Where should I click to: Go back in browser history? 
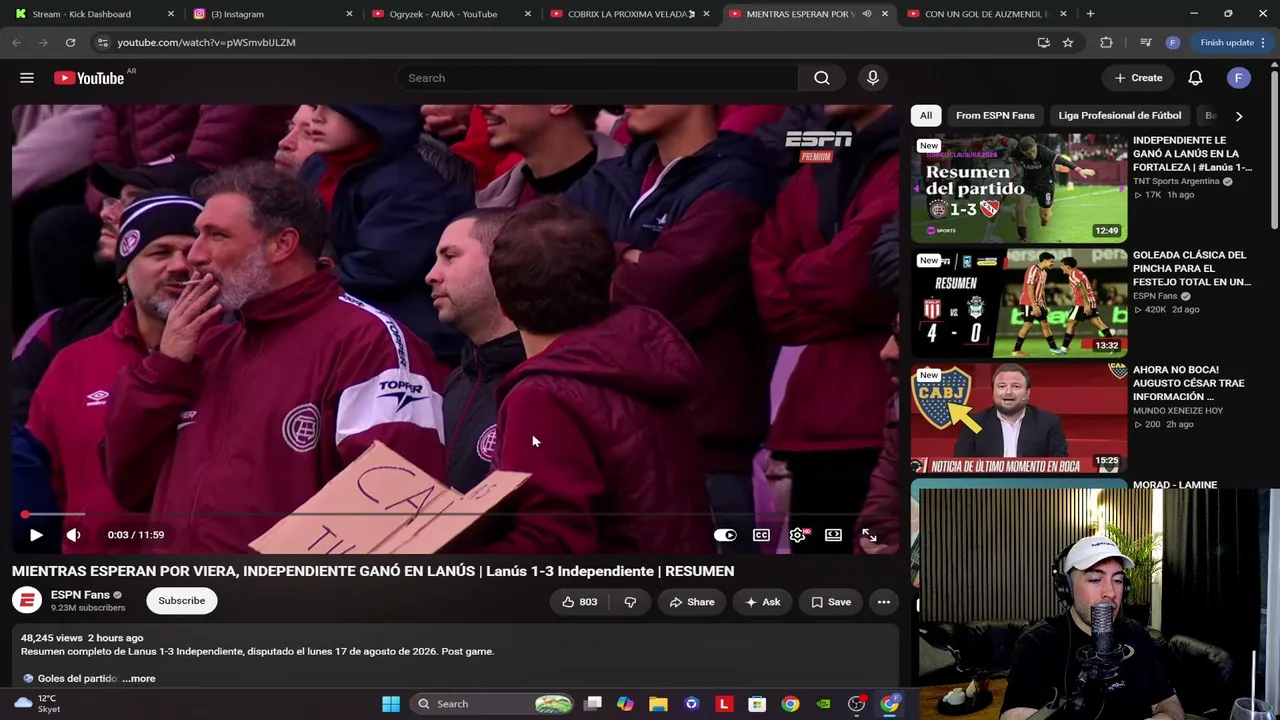click(16, 42)
